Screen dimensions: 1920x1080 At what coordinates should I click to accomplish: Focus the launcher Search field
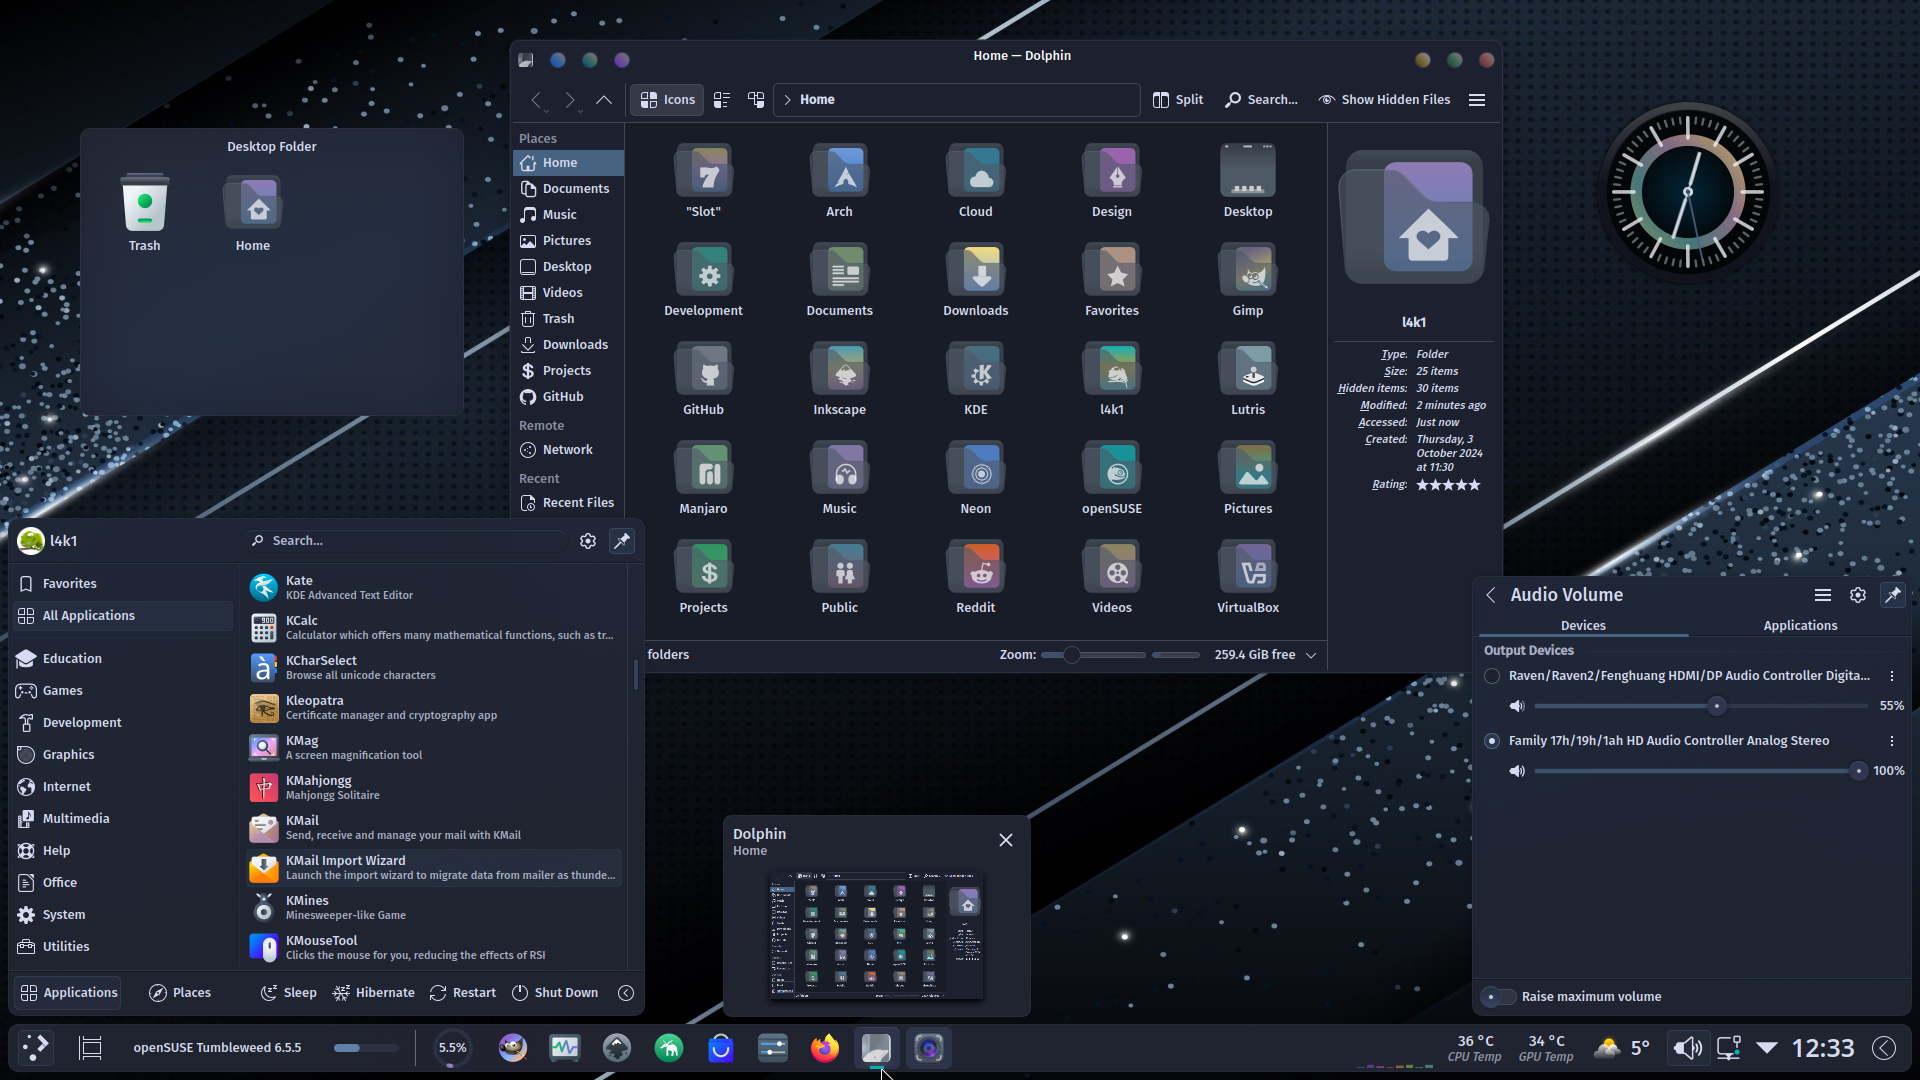pyautogui.click(x=407, y=541)
